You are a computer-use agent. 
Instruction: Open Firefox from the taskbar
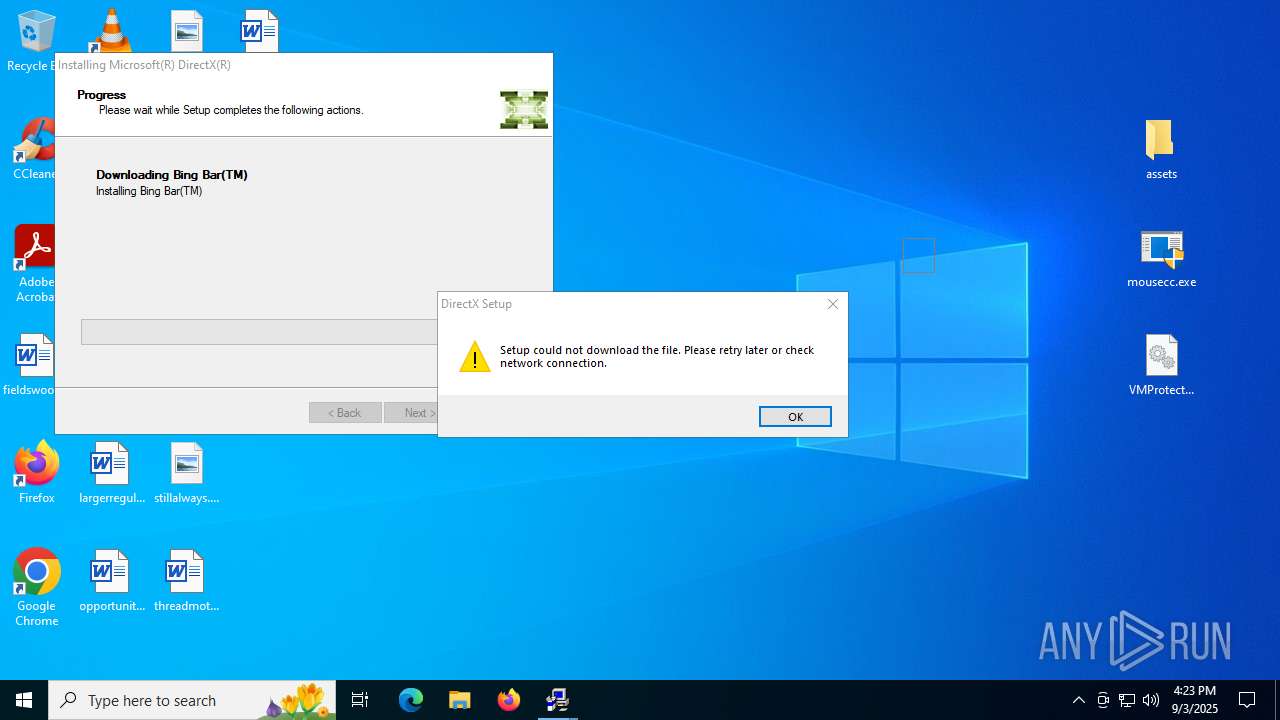tap(509, 700)
